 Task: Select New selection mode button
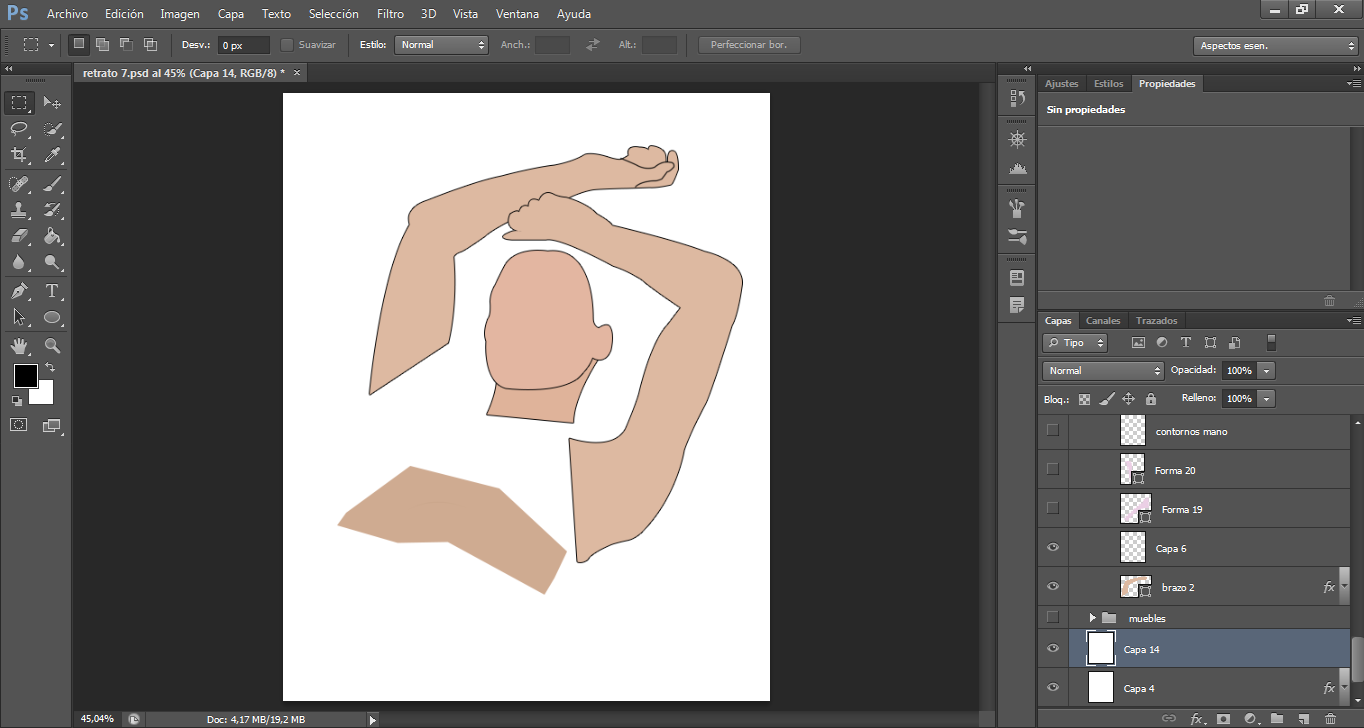point(78,45)
